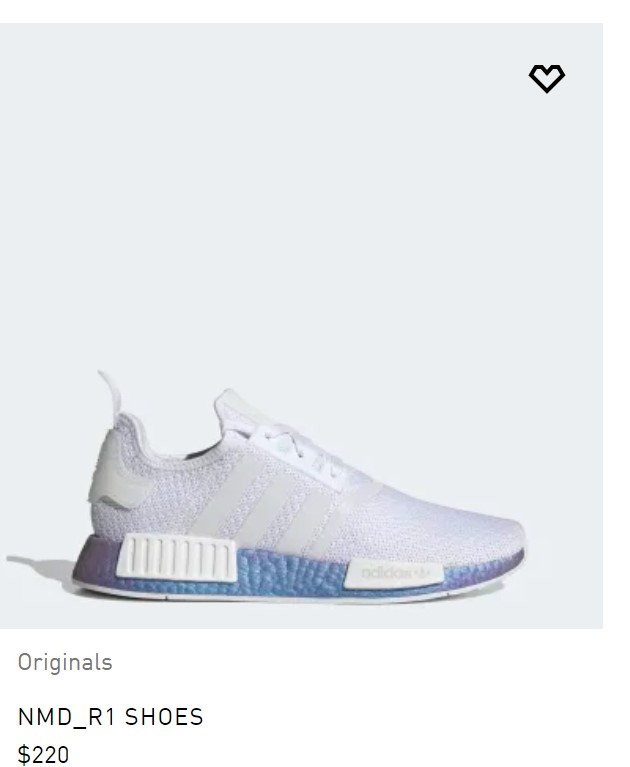The width and height of the screenshot is (630, 767).
Task: Click the $220 price text
Action: [44, 754]
